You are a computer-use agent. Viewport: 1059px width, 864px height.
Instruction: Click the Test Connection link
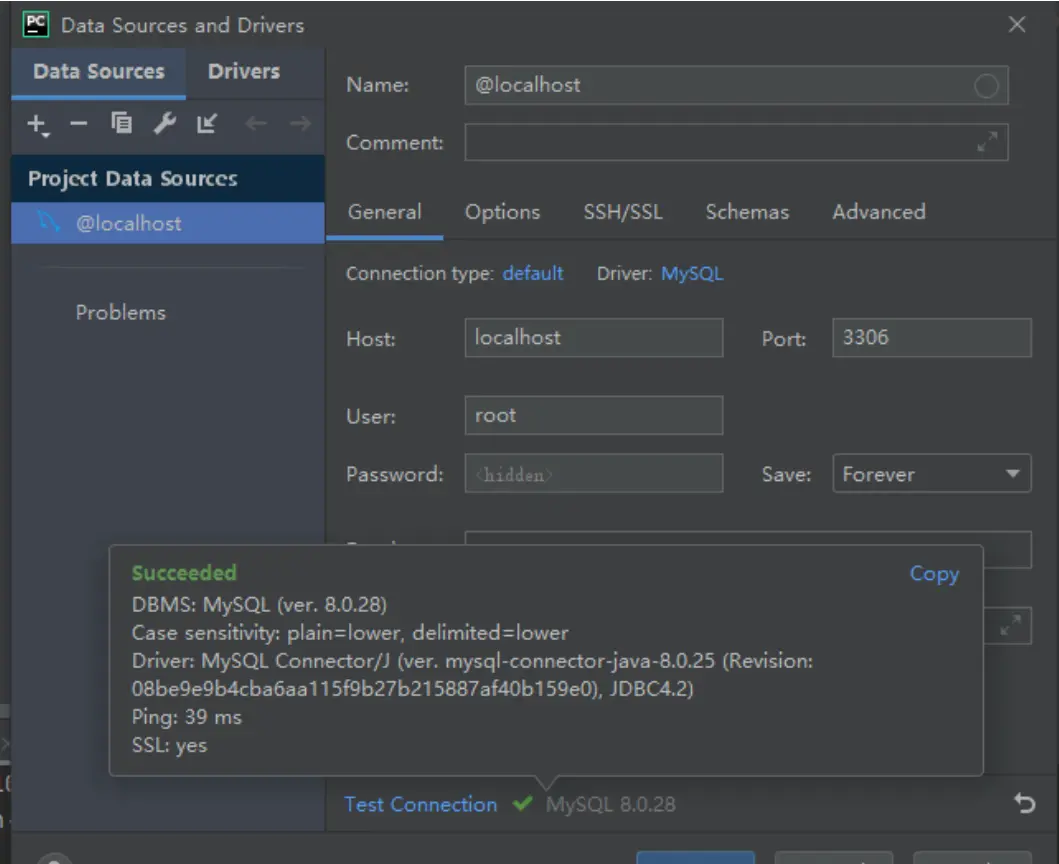(421, 805)
